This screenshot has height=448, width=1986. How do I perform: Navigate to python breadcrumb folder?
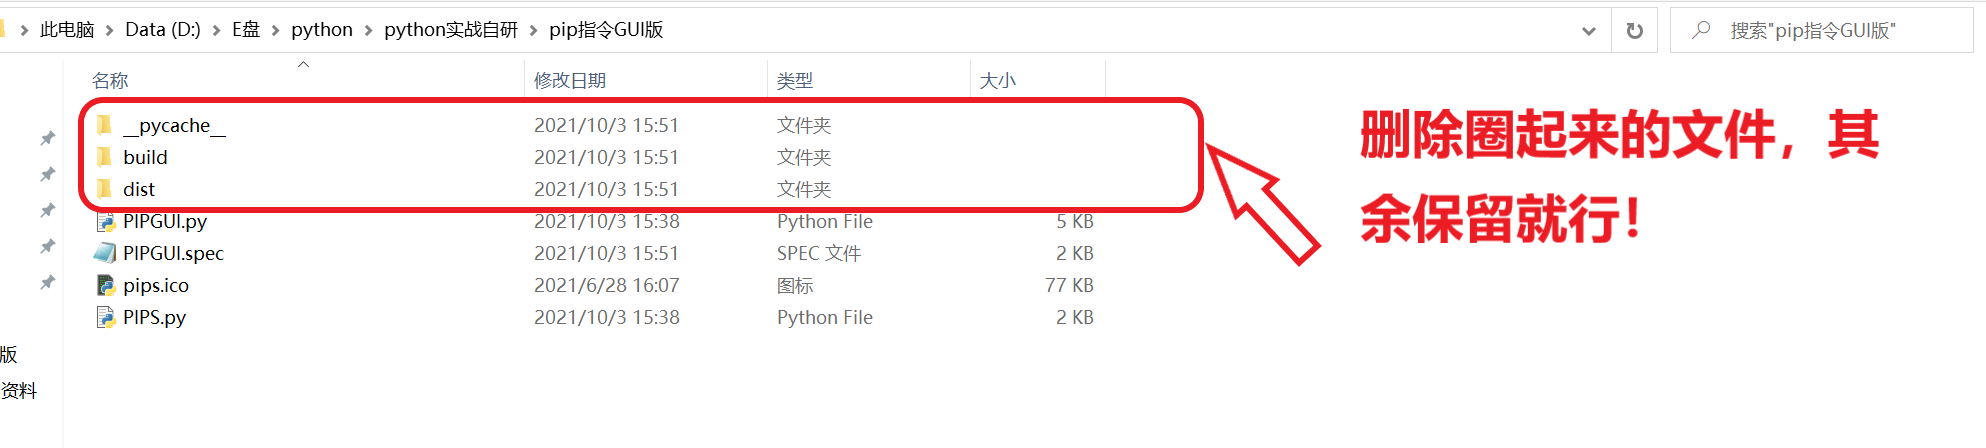[x=322, y=30]
